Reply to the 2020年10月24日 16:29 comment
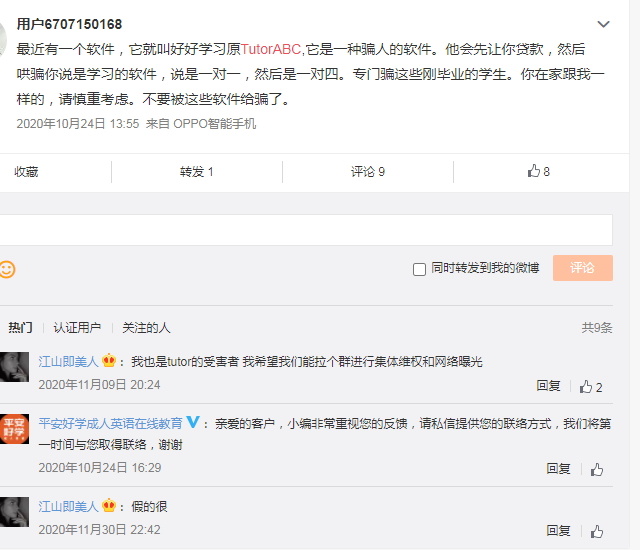Viewport: 640px width, 550px height. point(558,469)
